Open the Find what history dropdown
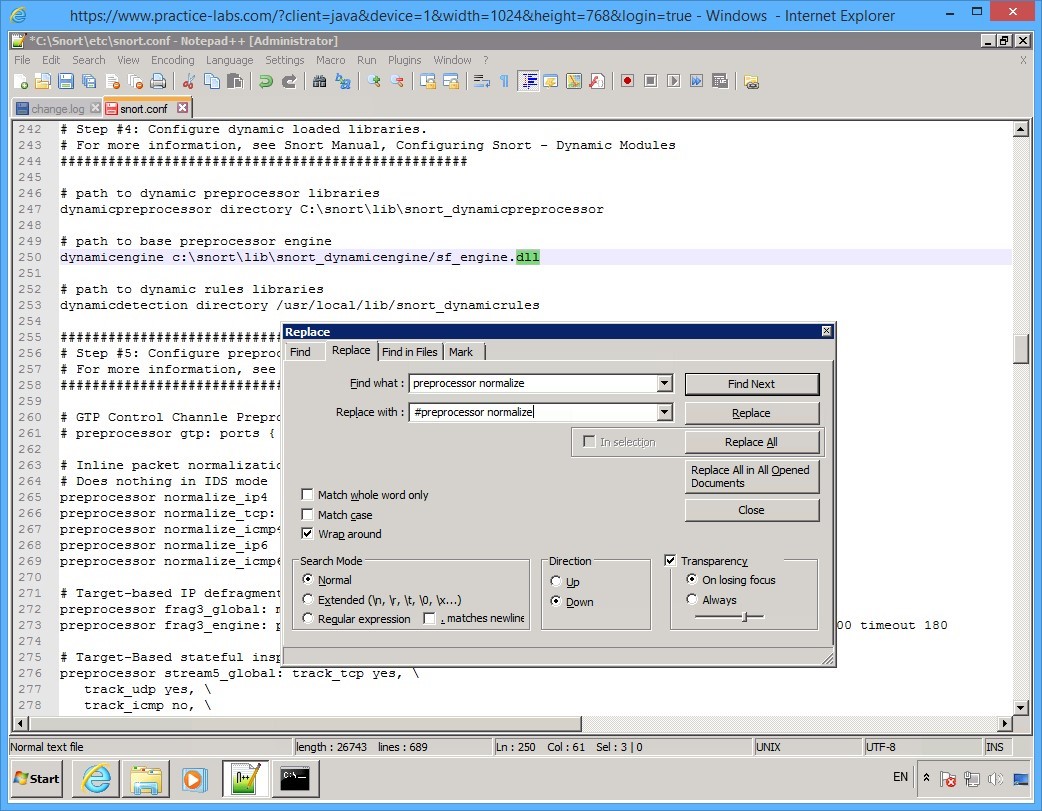Image resolution: width=1042 pixels, height=811 pixels. pyautogui.click(x=663, y=383)
